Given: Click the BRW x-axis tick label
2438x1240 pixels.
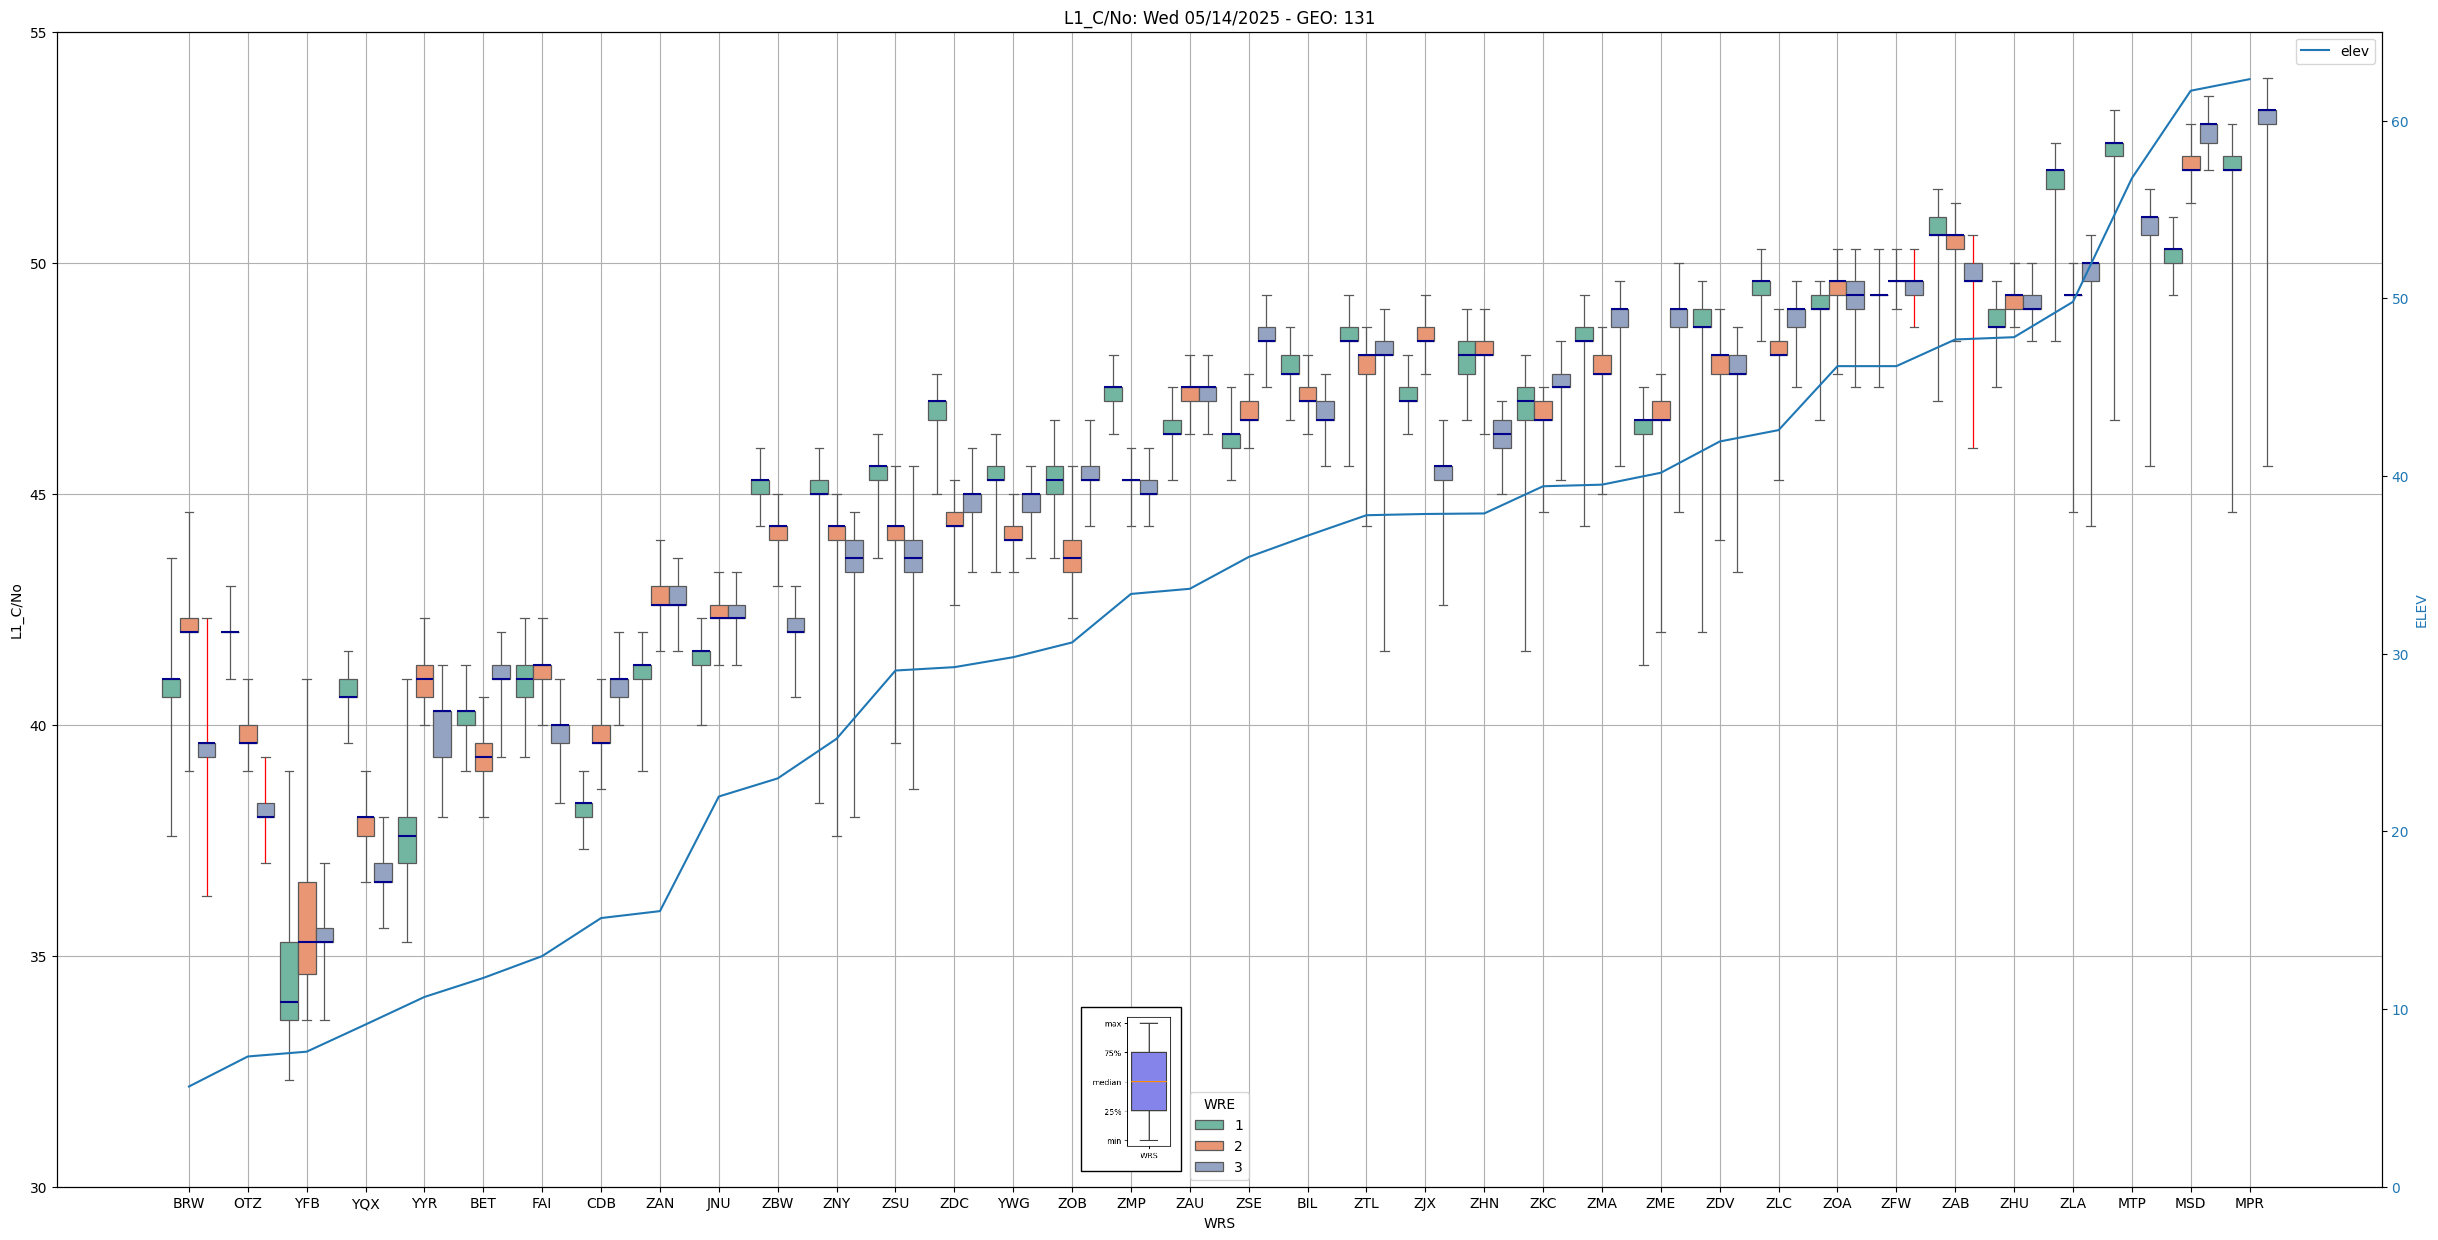Looking at the screenshot, I should coord(188,1203).
